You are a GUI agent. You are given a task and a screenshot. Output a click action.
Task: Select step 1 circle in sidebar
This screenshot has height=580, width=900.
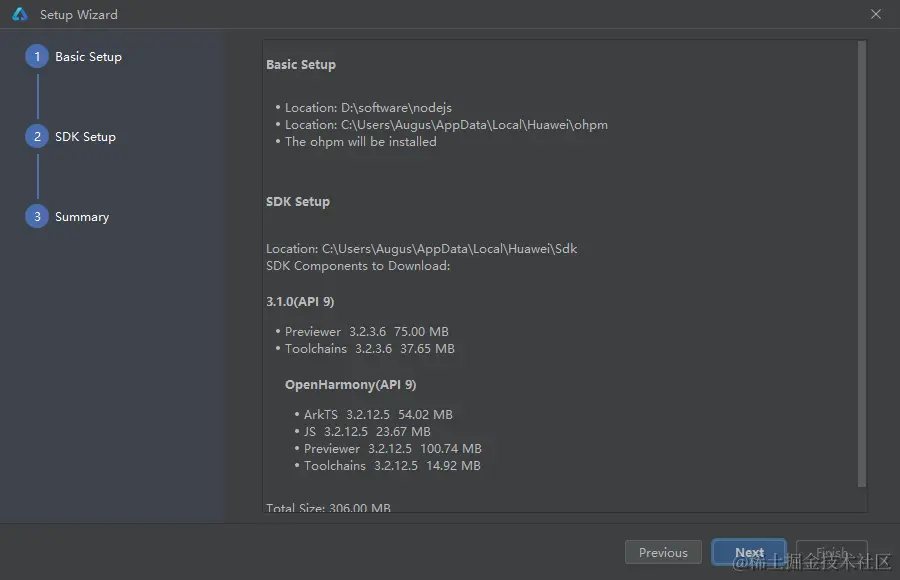tap(37, 56)
